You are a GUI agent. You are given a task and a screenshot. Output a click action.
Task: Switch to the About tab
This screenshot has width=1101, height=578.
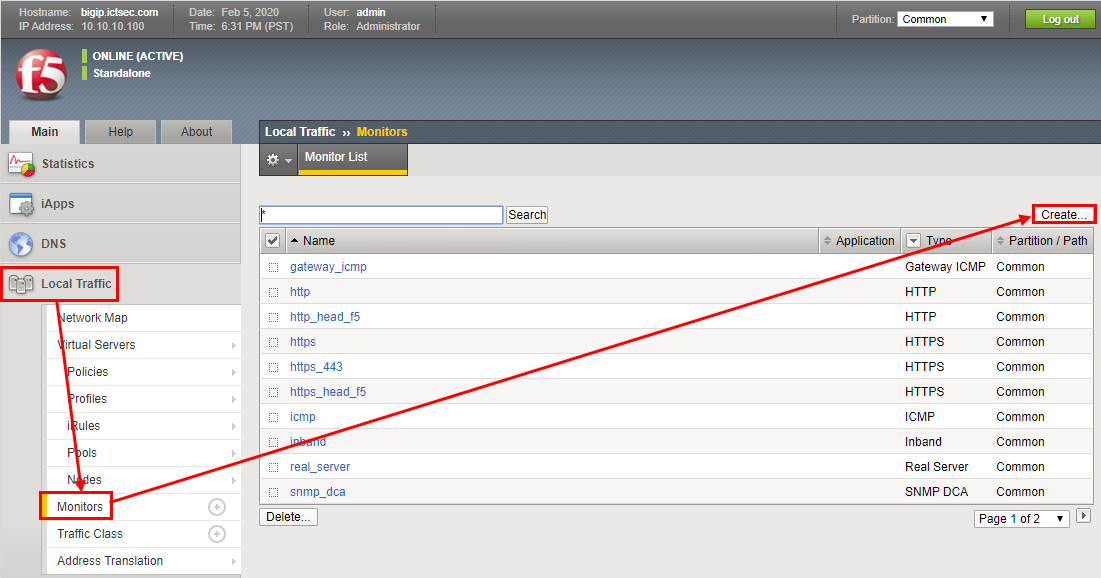[x=197, y=132]
